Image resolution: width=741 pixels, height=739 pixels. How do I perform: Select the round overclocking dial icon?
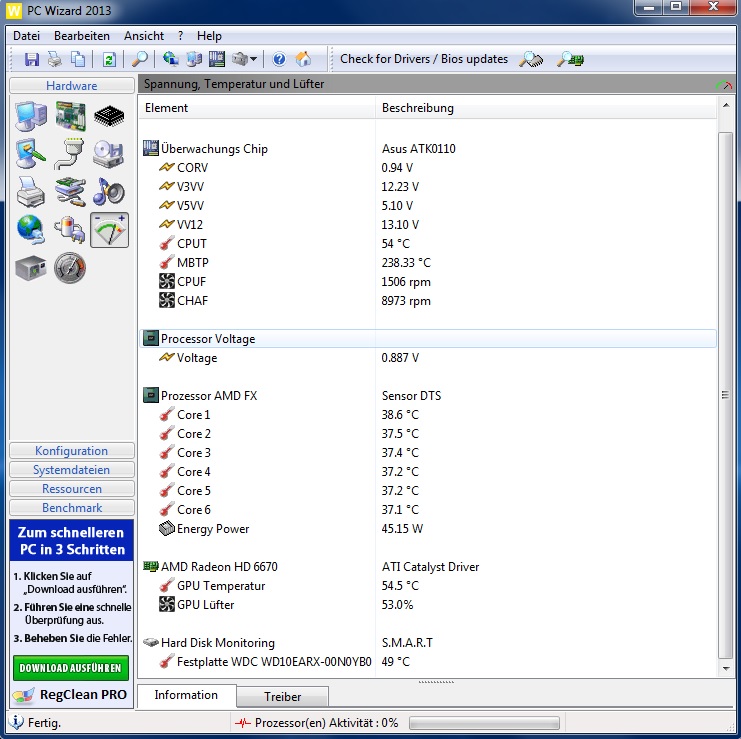tap(70, 267)
